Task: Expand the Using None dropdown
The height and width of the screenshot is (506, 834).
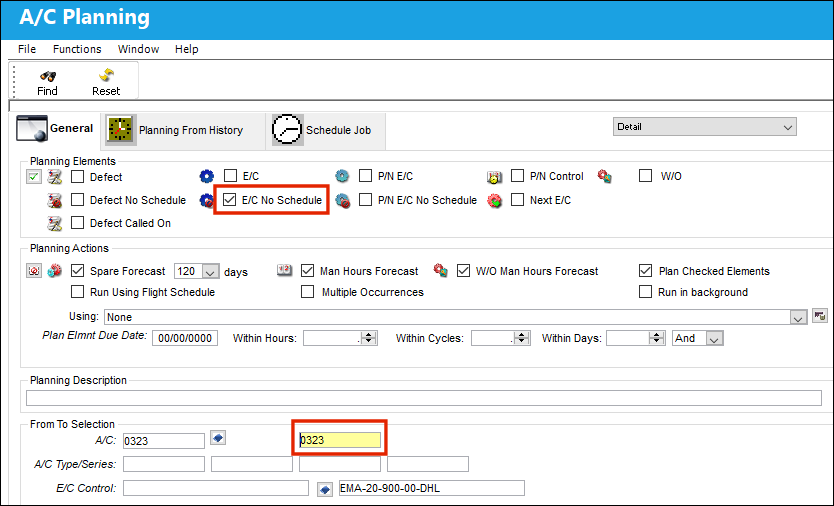Action: (797, 318)
